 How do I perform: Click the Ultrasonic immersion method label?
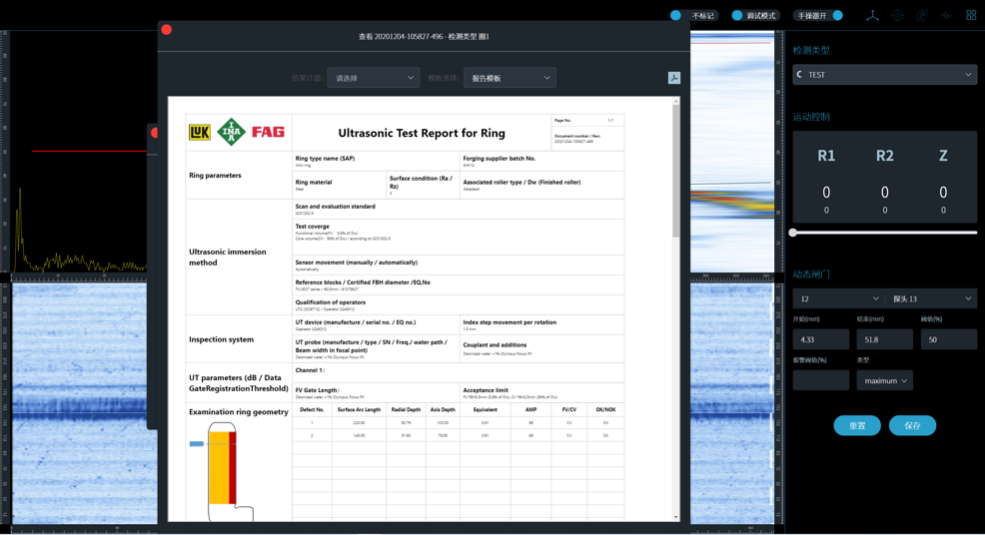(227, 257)
